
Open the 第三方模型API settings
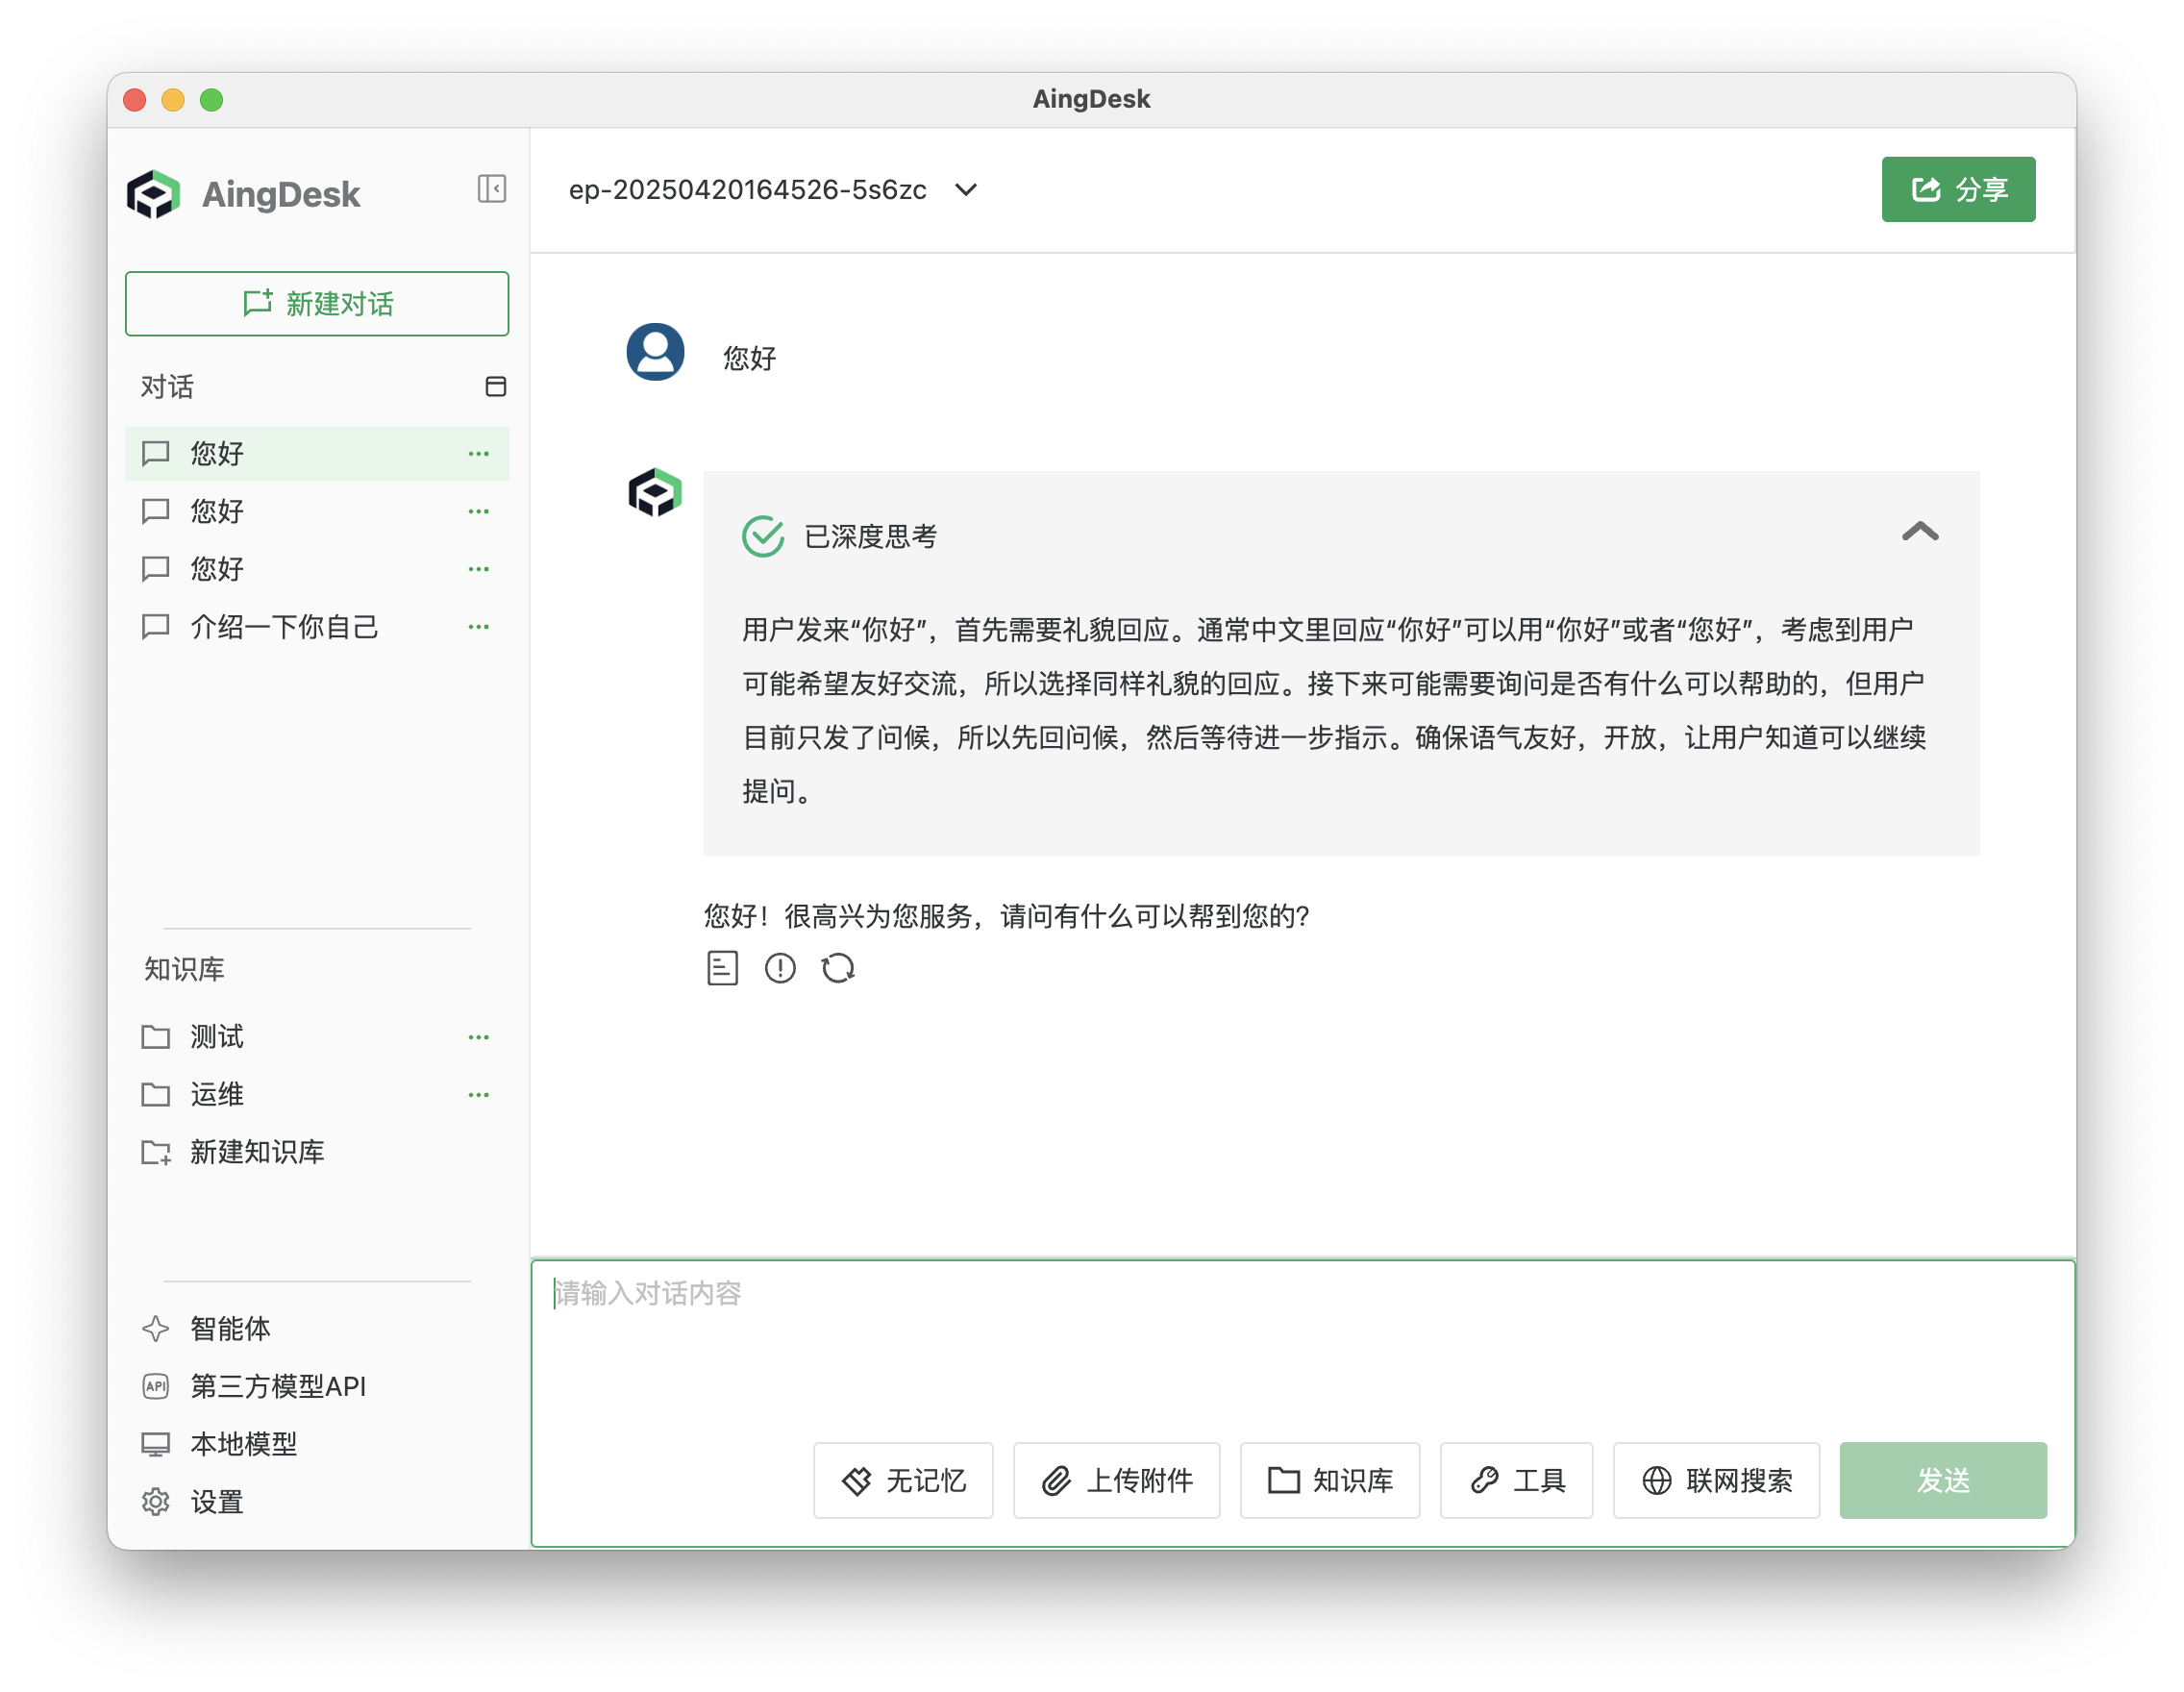click(277, 1386)
